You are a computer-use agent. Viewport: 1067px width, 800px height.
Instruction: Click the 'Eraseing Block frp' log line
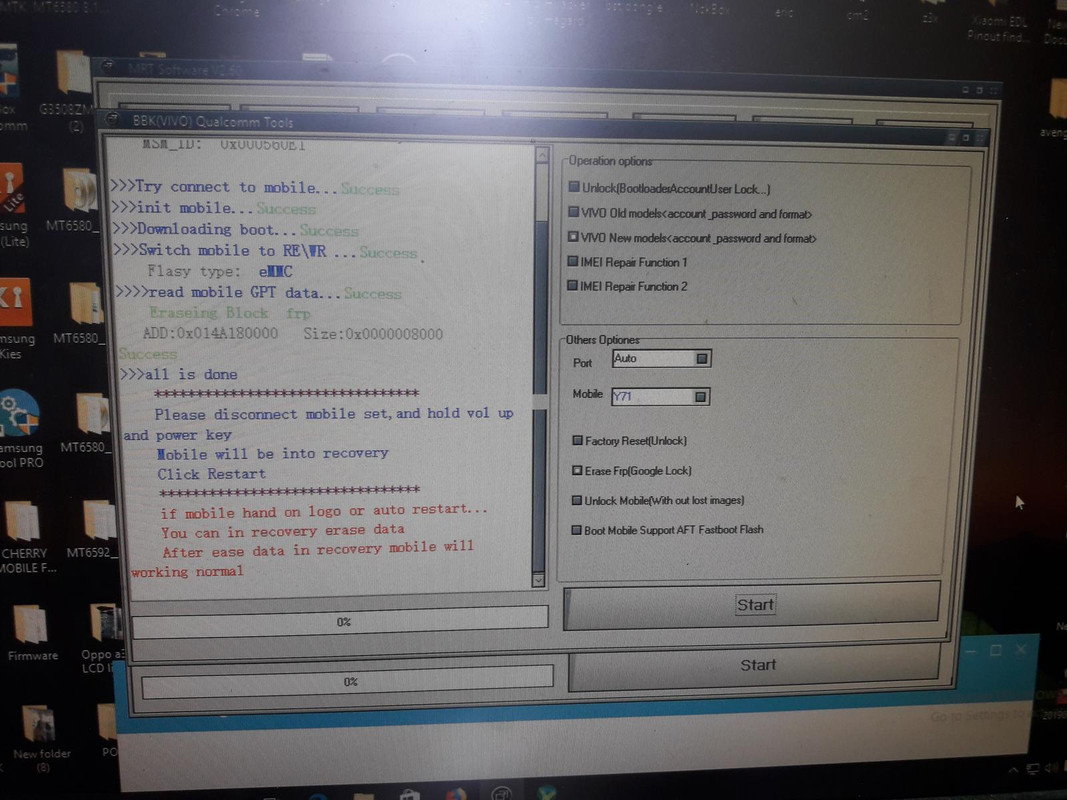point(230,313)
